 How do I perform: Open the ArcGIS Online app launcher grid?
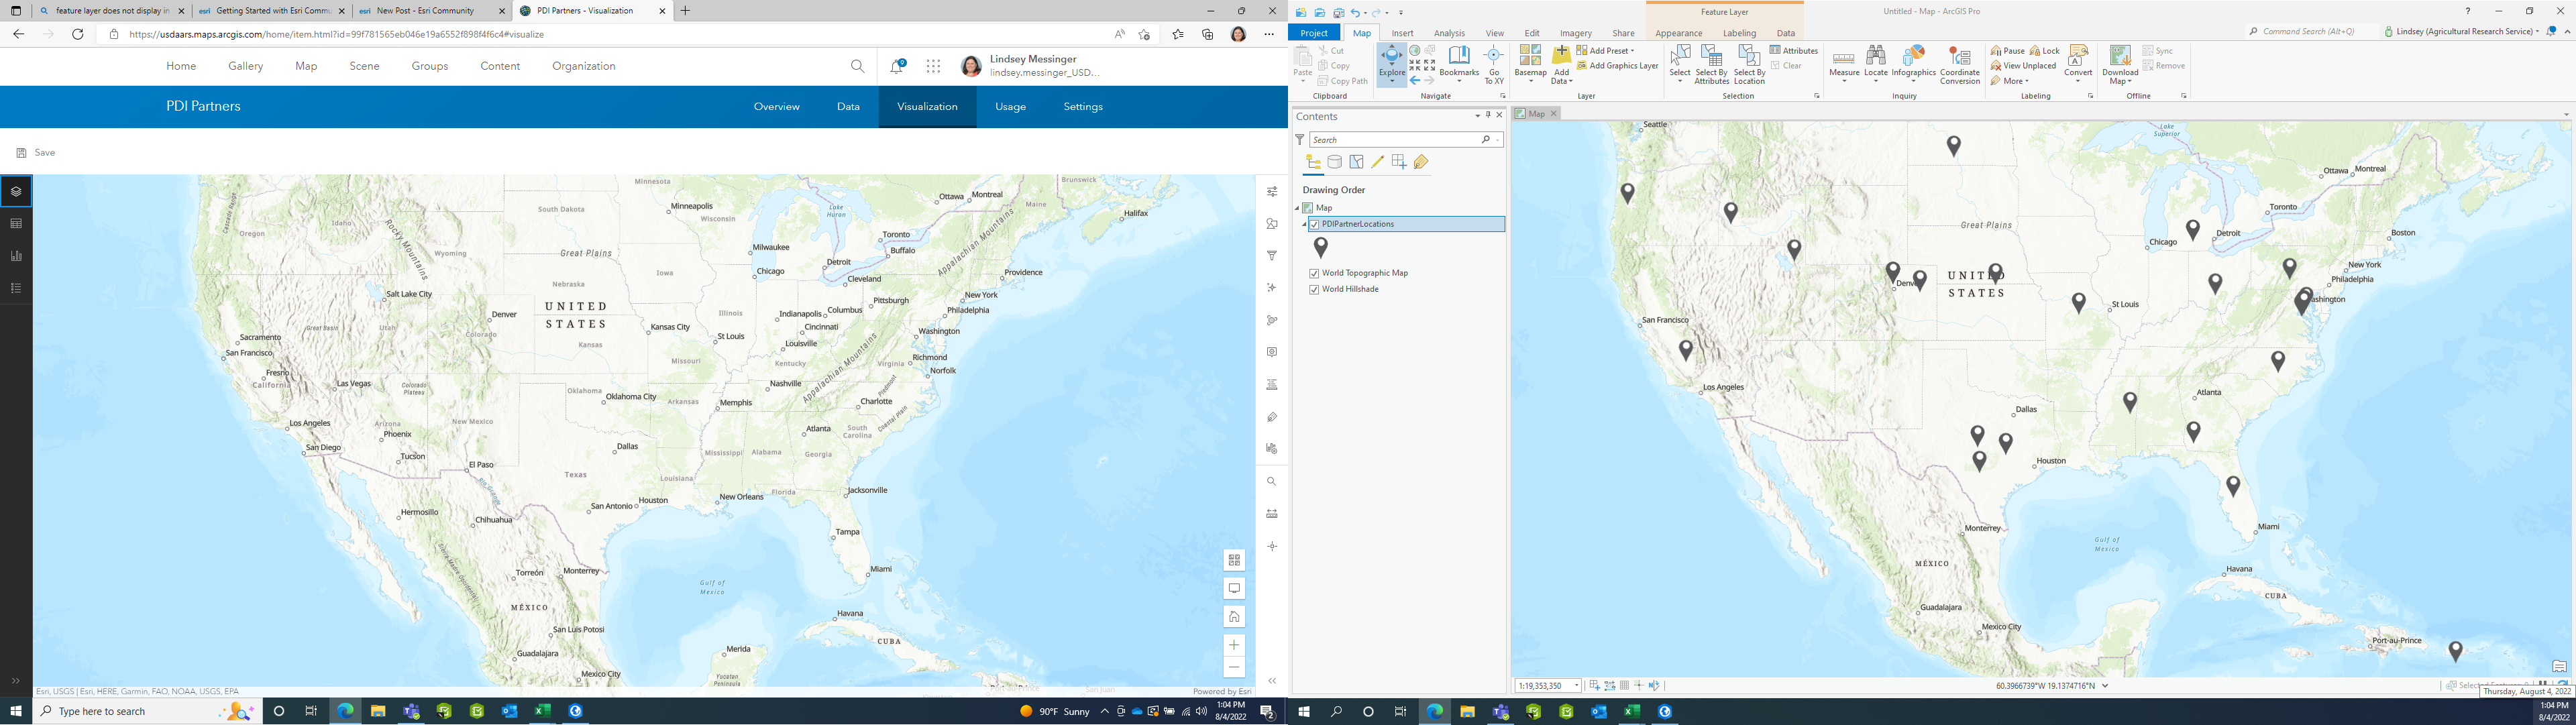[x=933, y=66]
